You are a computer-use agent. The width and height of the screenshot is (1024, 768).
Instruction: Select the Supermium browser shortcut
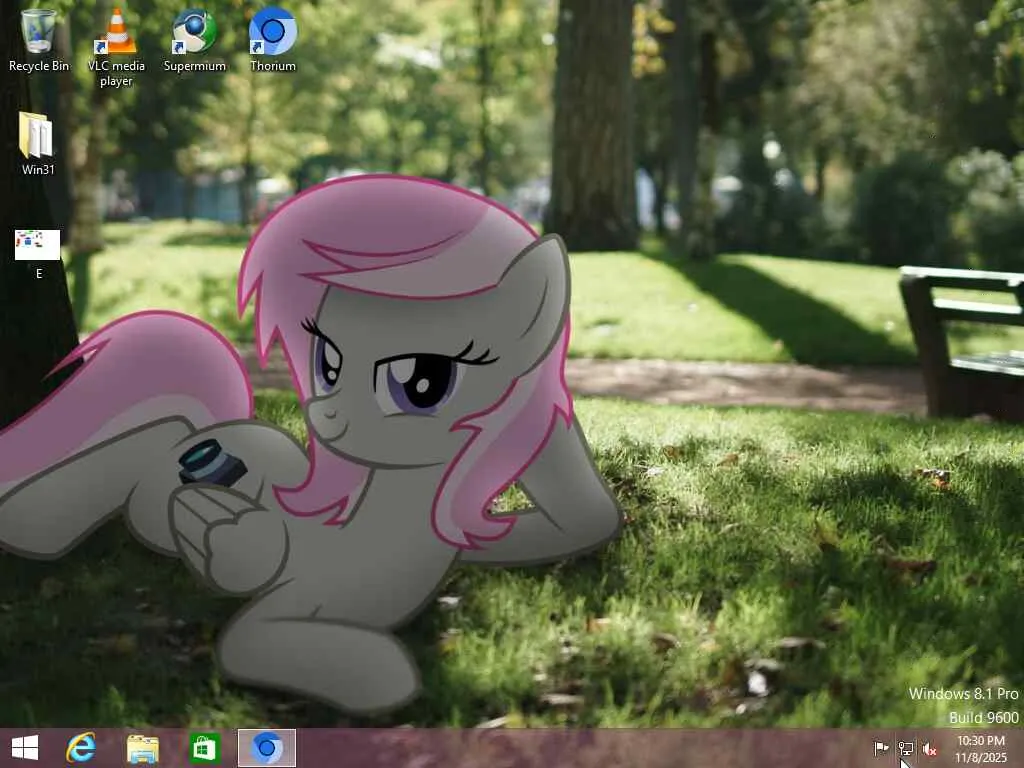[x=195, y=40]
